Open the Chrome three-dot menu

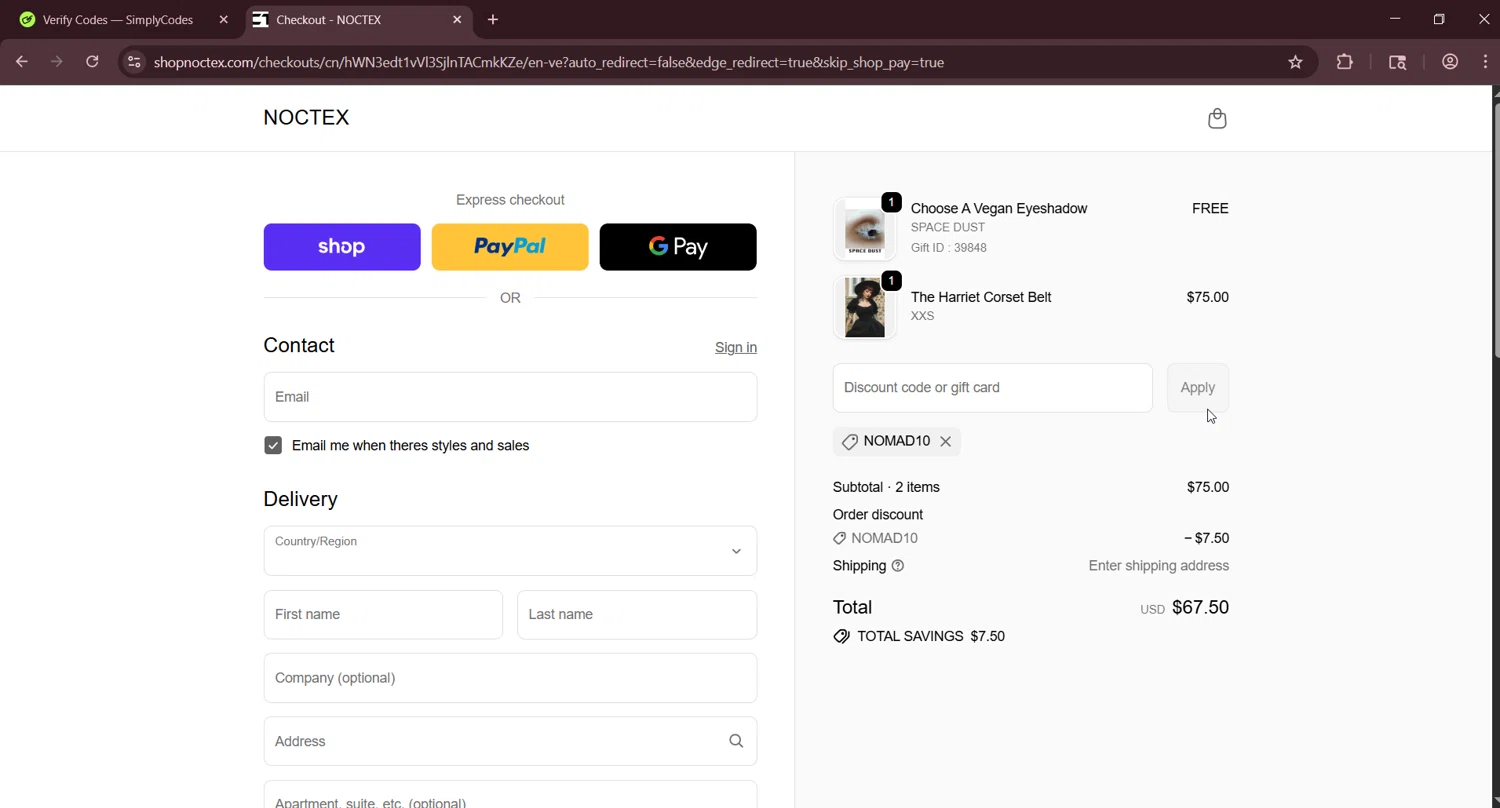click(x=1485, y=62)
